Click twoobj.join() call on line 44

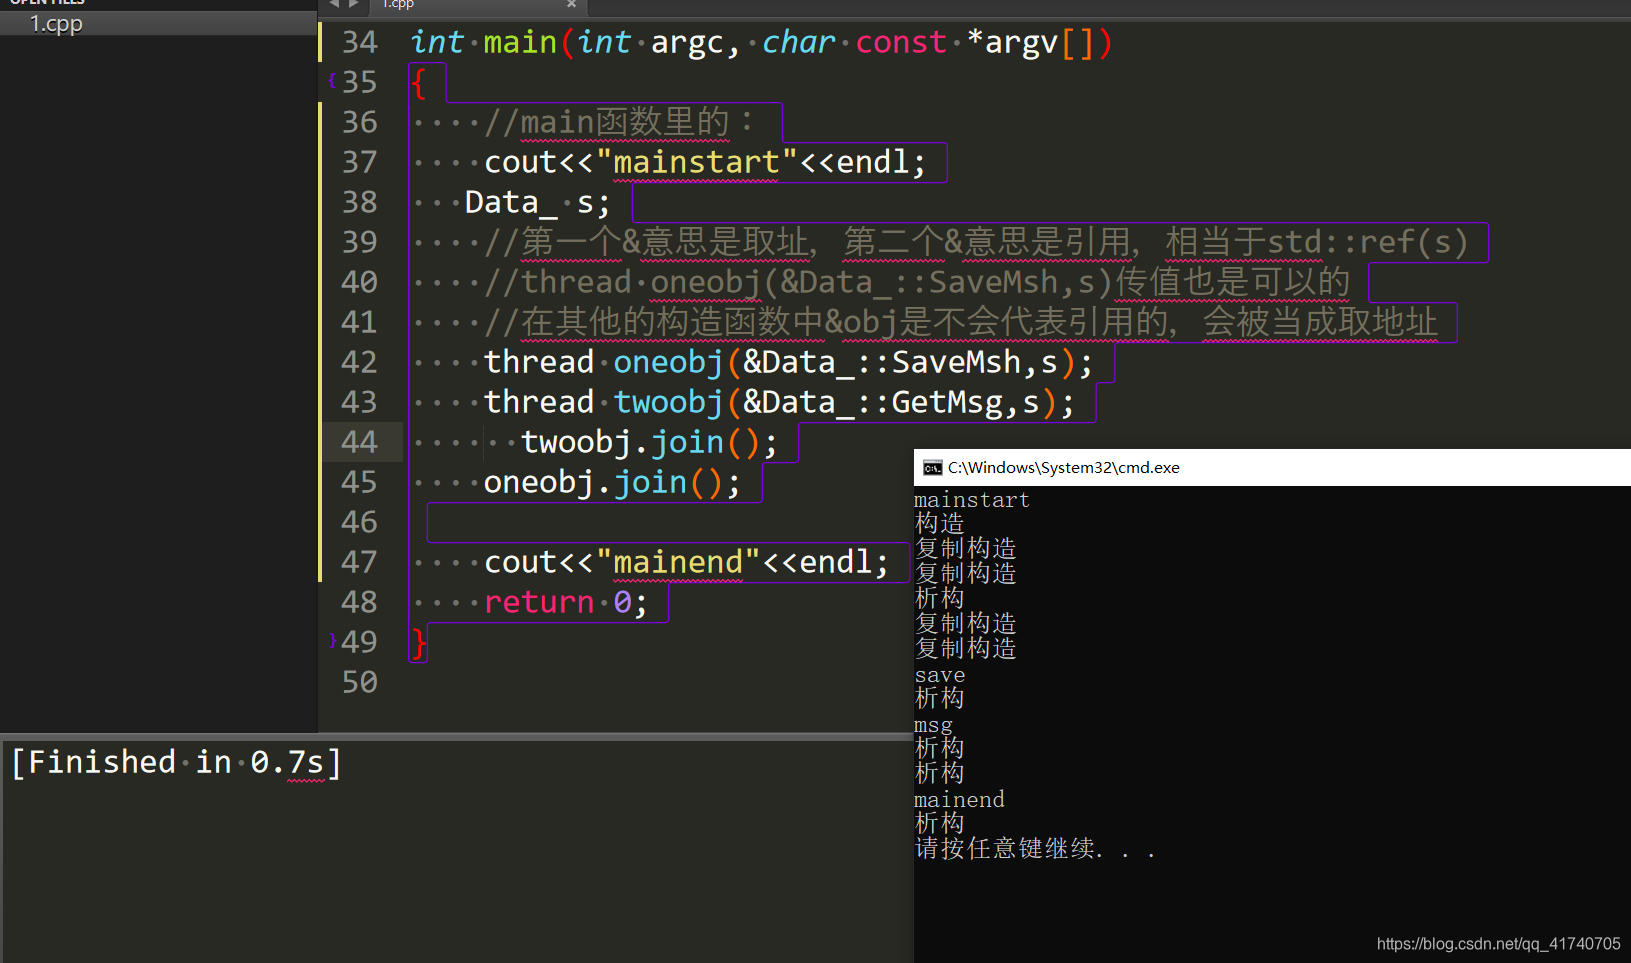pos(649,442)
